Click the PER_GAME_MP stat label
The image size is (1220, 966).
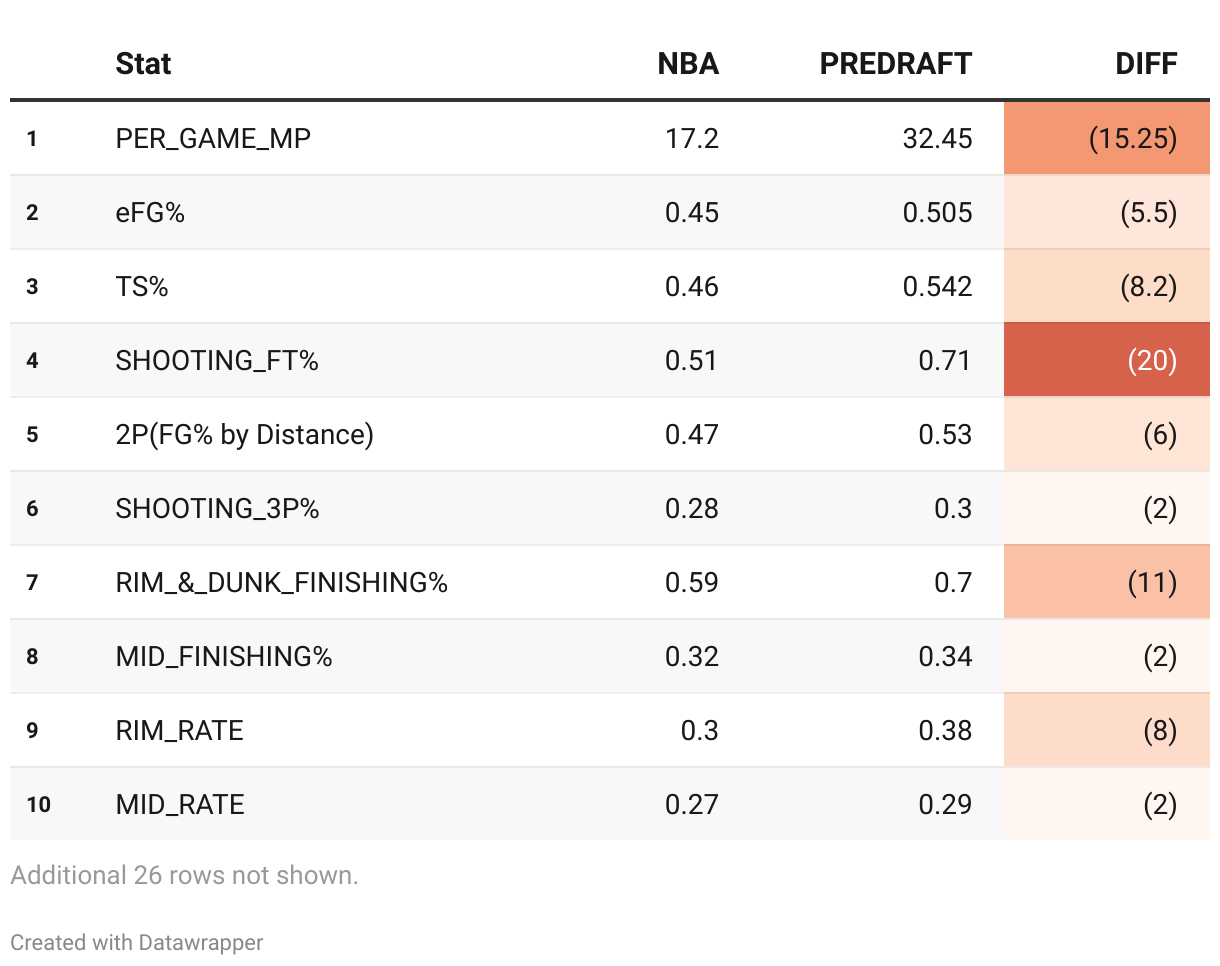[x=213, y=138]
